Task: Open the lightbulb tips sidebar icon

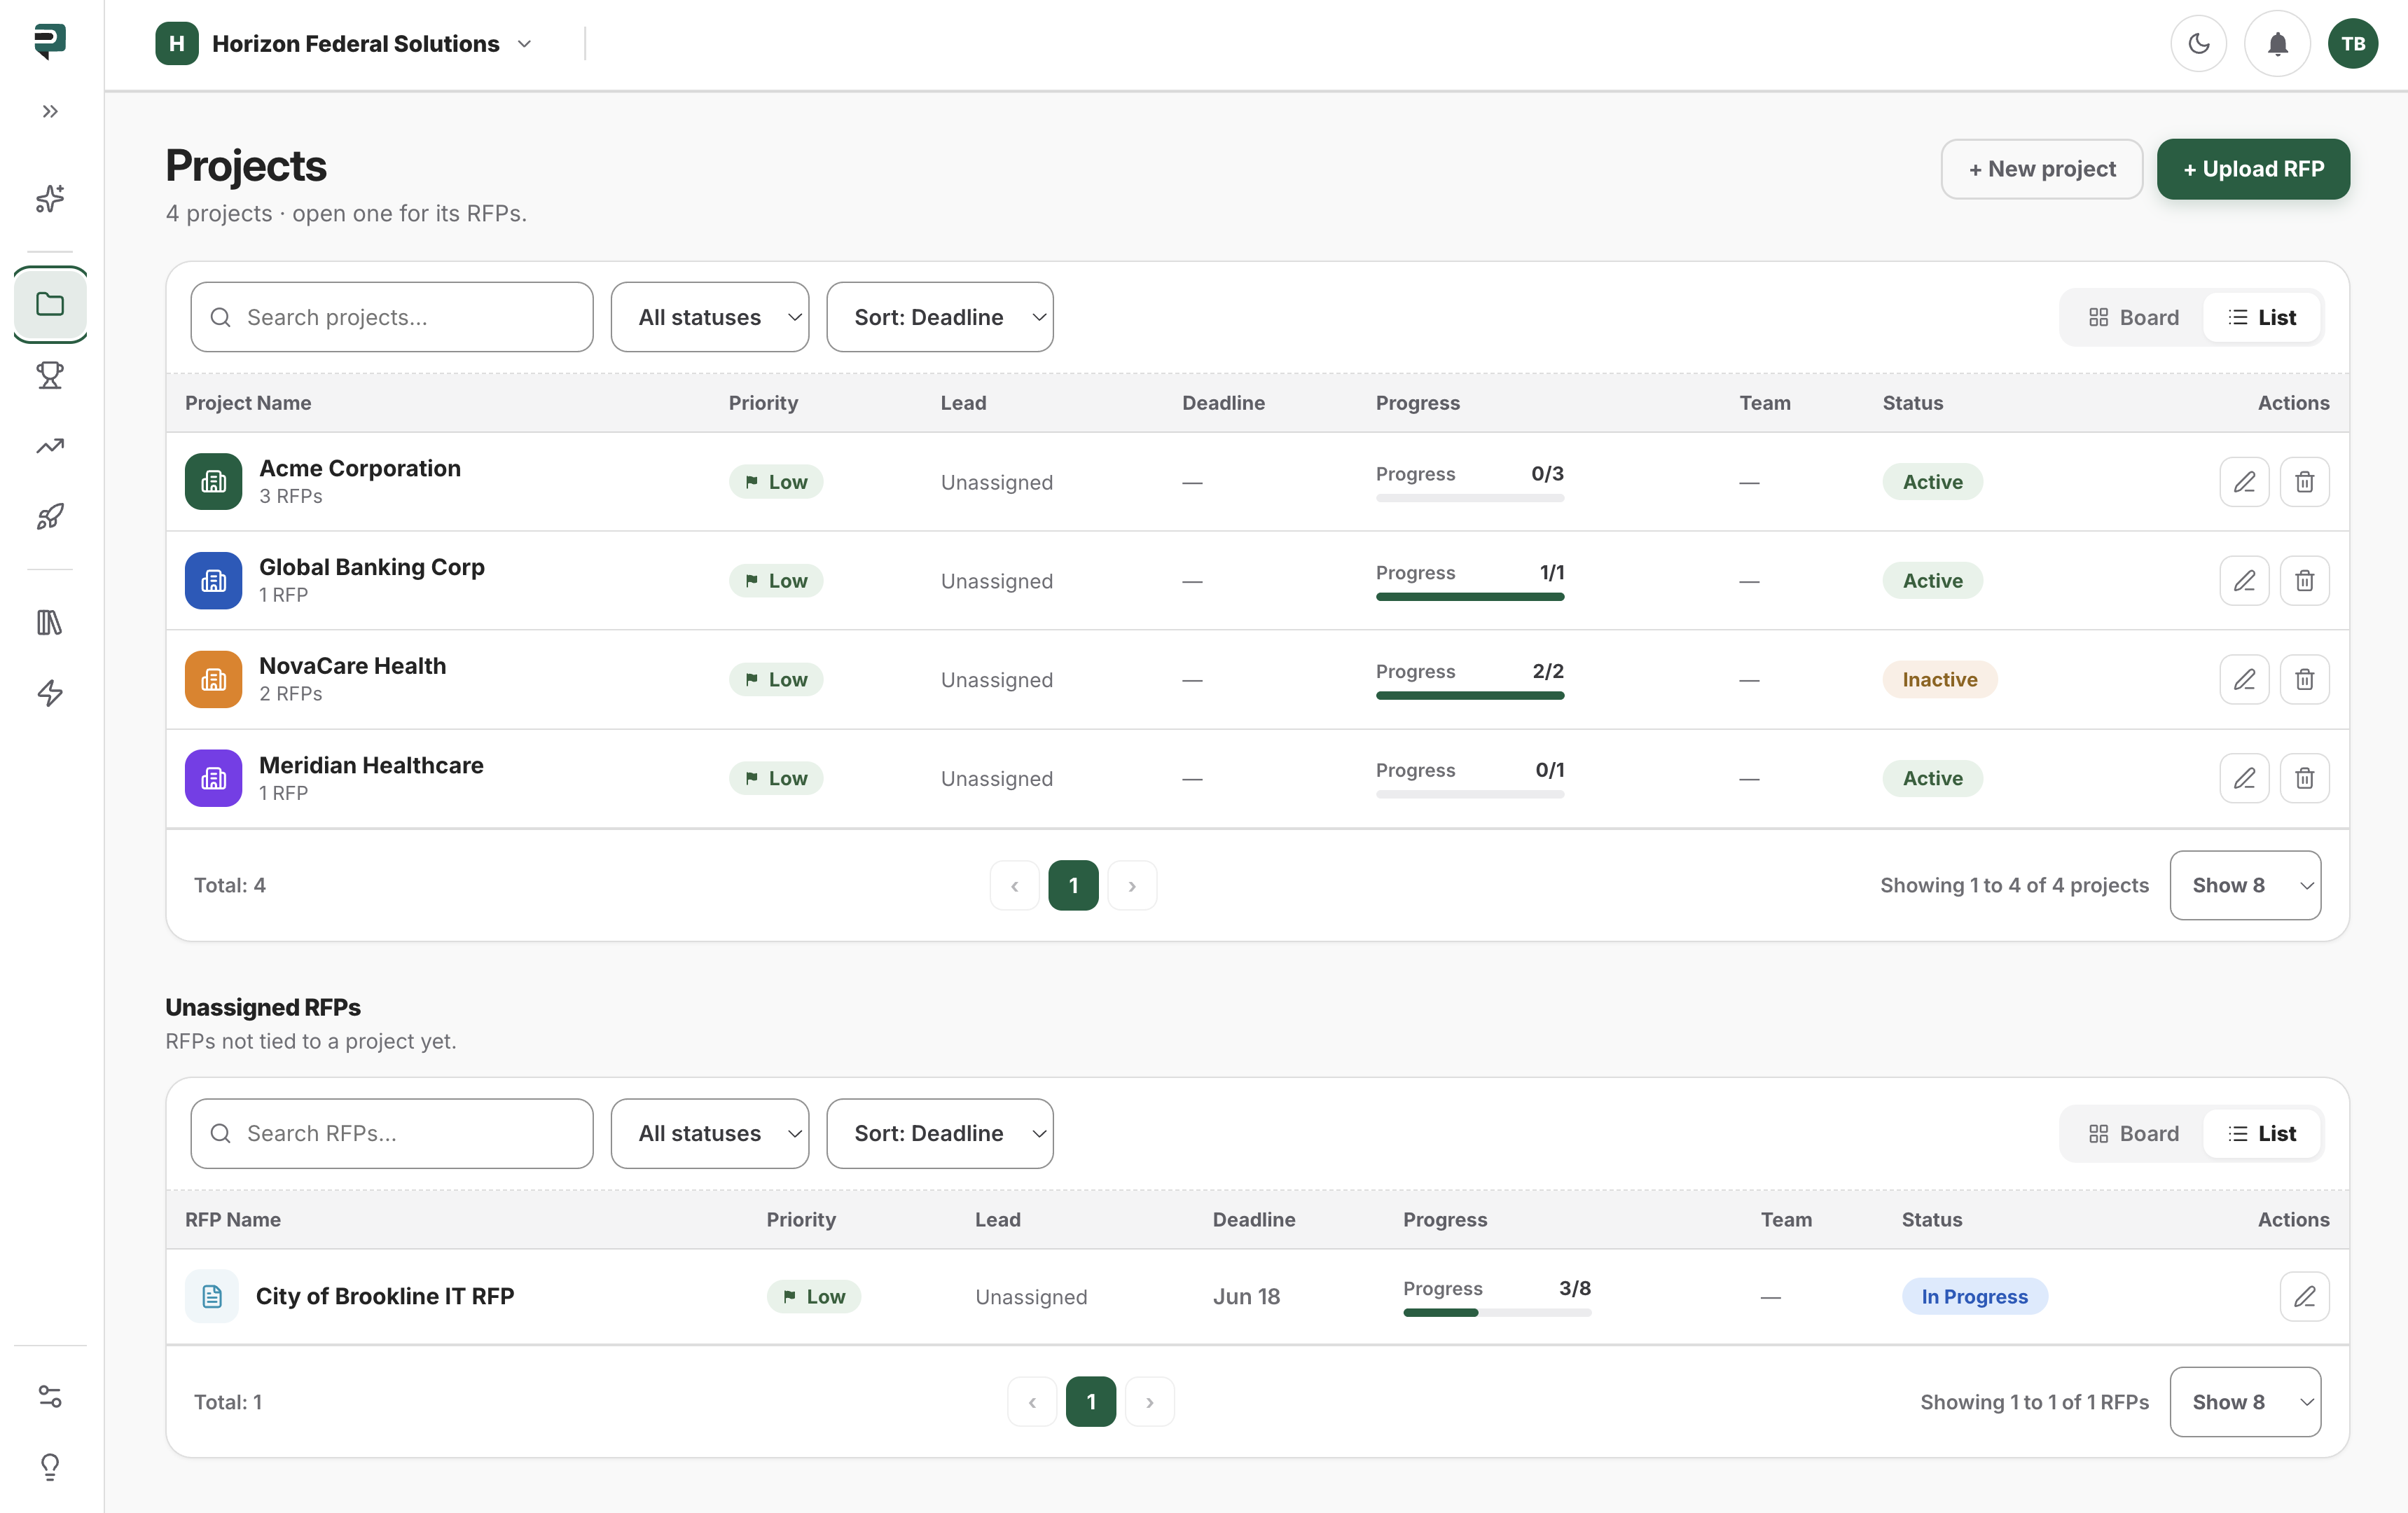Action: click(50, 1466)
